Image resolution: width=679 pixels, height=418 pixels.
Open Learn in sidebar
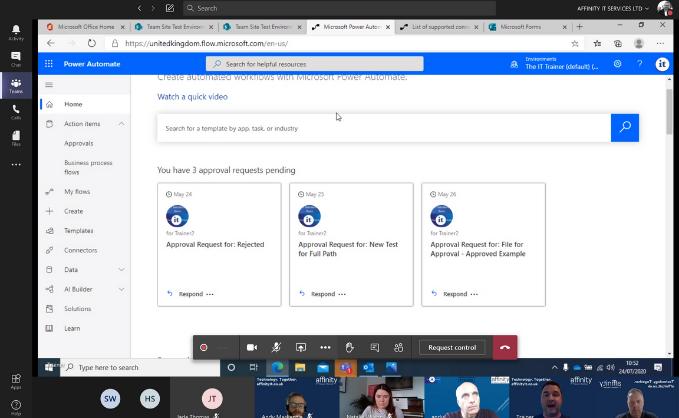(72, 328)
